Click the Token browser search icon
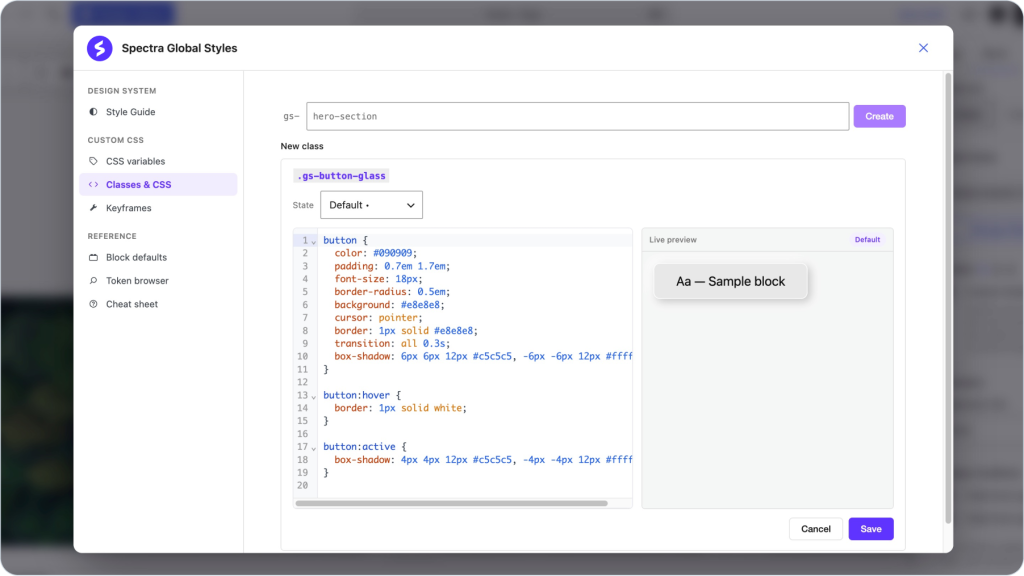1024x576 pixels. tap(93, 281)
